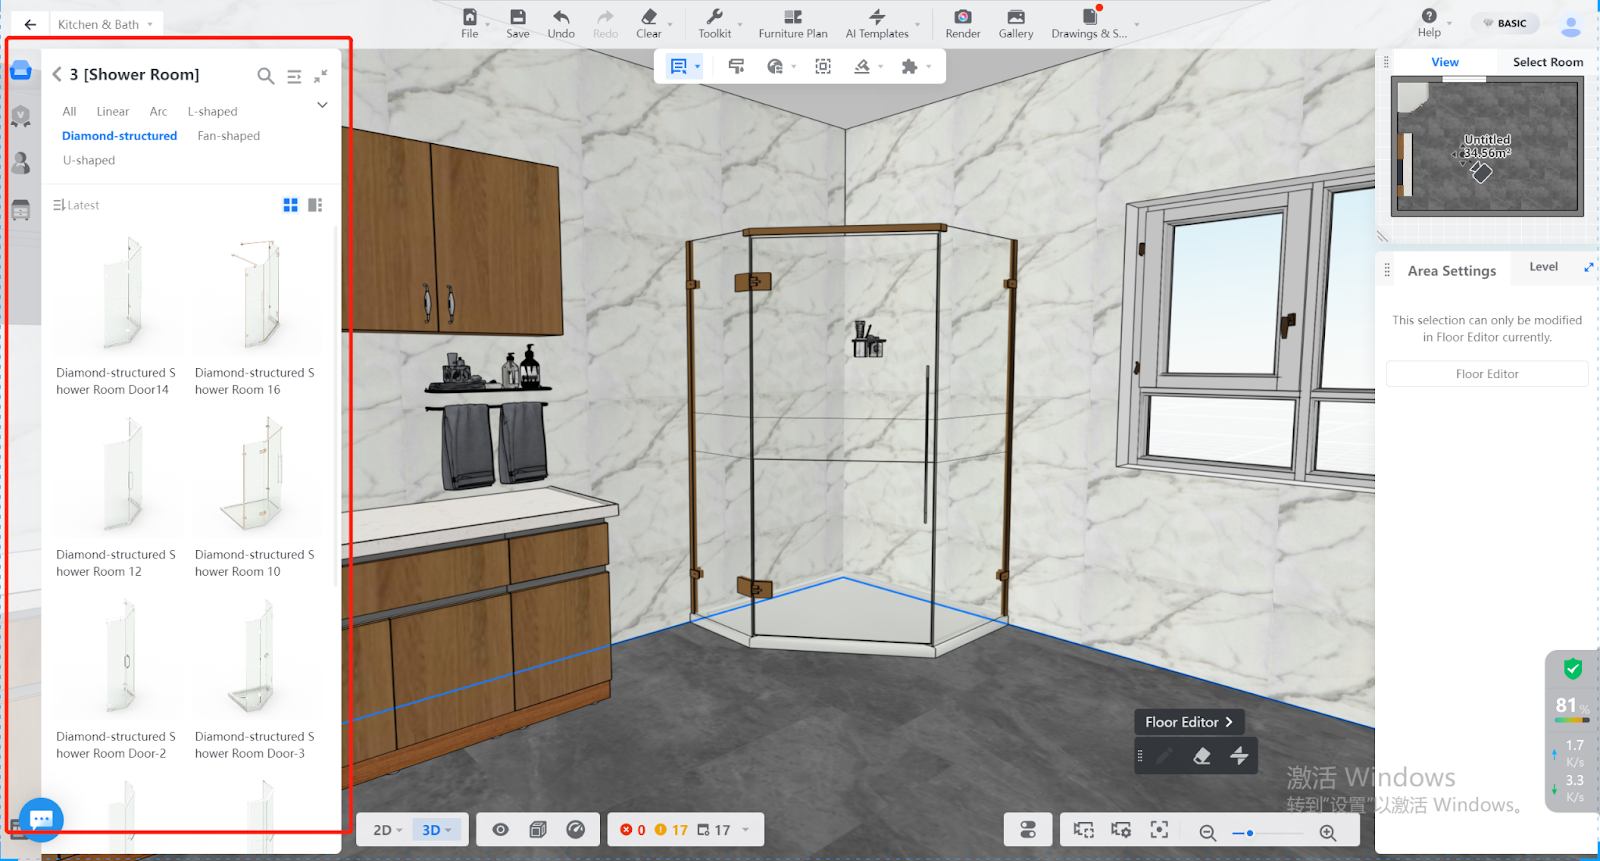Screen dimensions: 1600x861
Task: Clear the design with eraser icon
Action: 649,17
